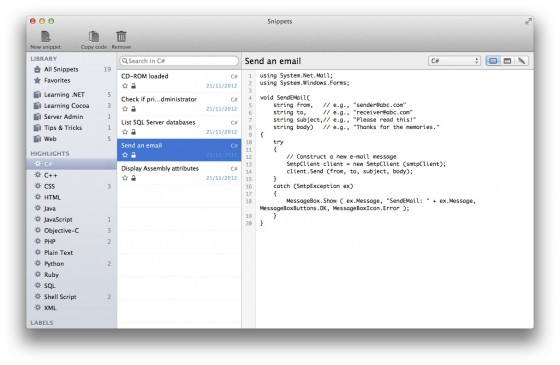Screen dimensions: 560x365
Task: Toggle lock icon on Check if pri...dministrator
Action: [133, 109]
